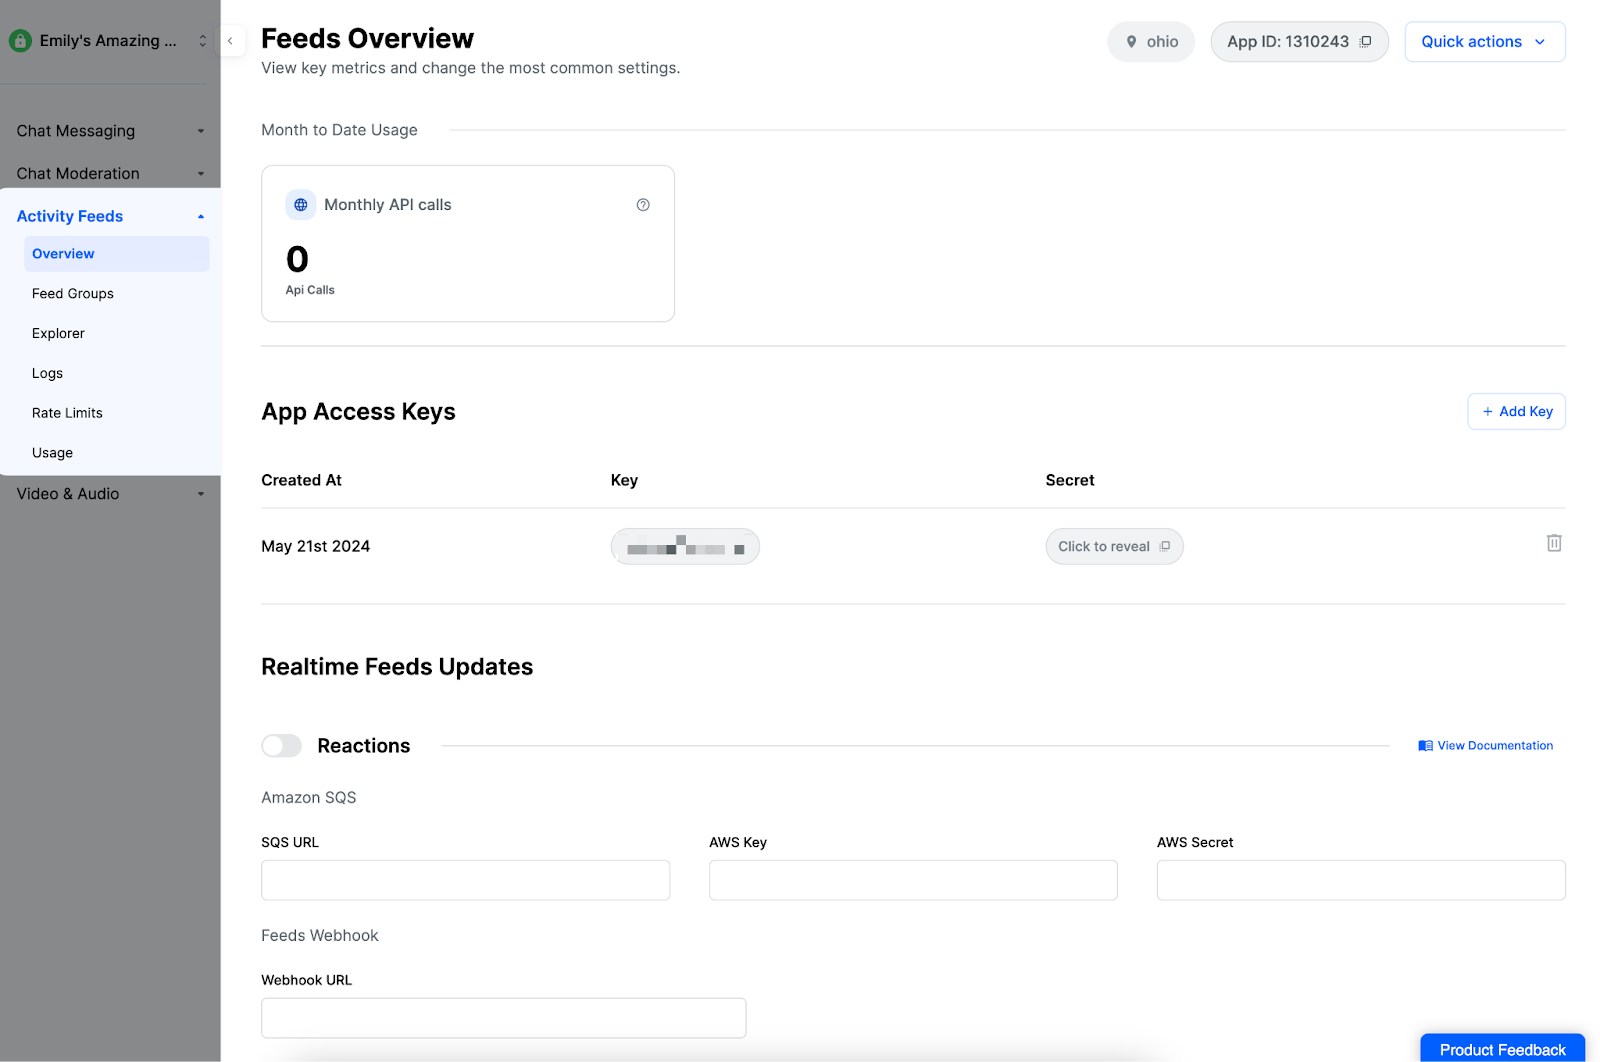Image resolution: width=1600 pixels, height=1062 pixels.
Task: Focus the AWS Secret field
Action: pos(1361,880)
